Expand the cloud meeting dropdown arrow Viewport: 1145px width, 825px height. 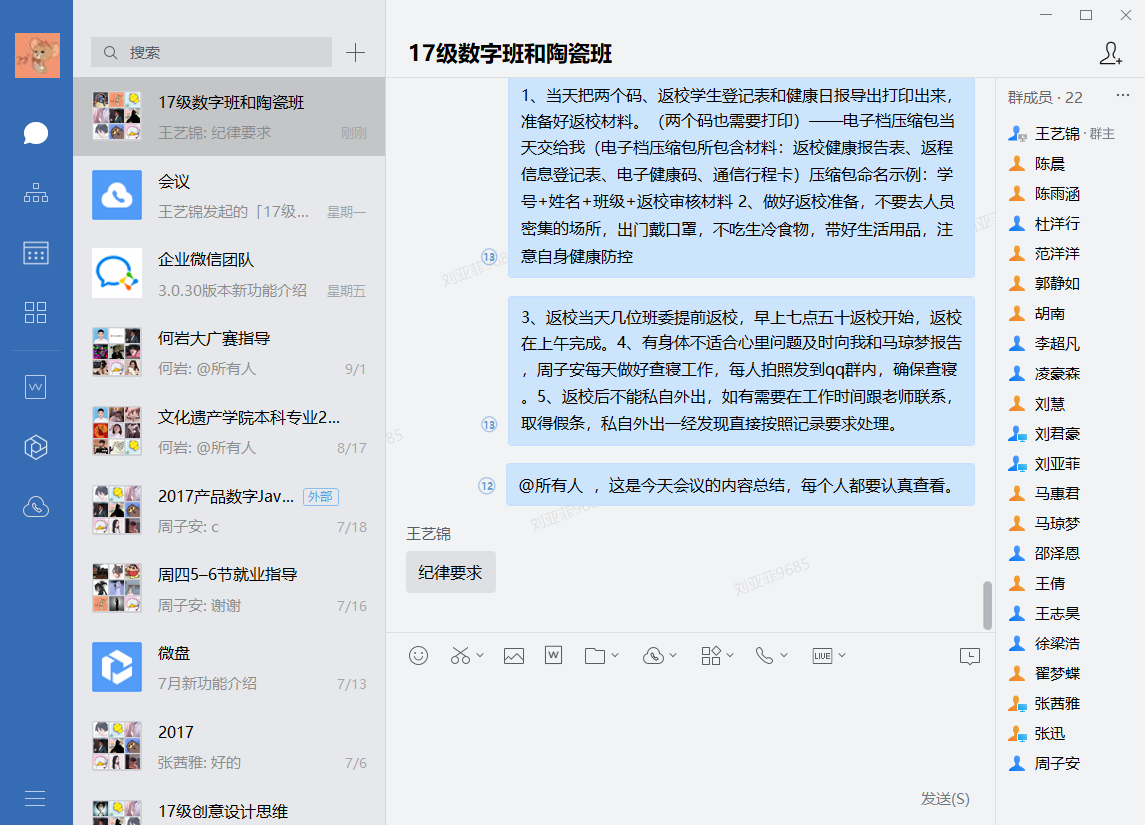[x=673, y=656]
